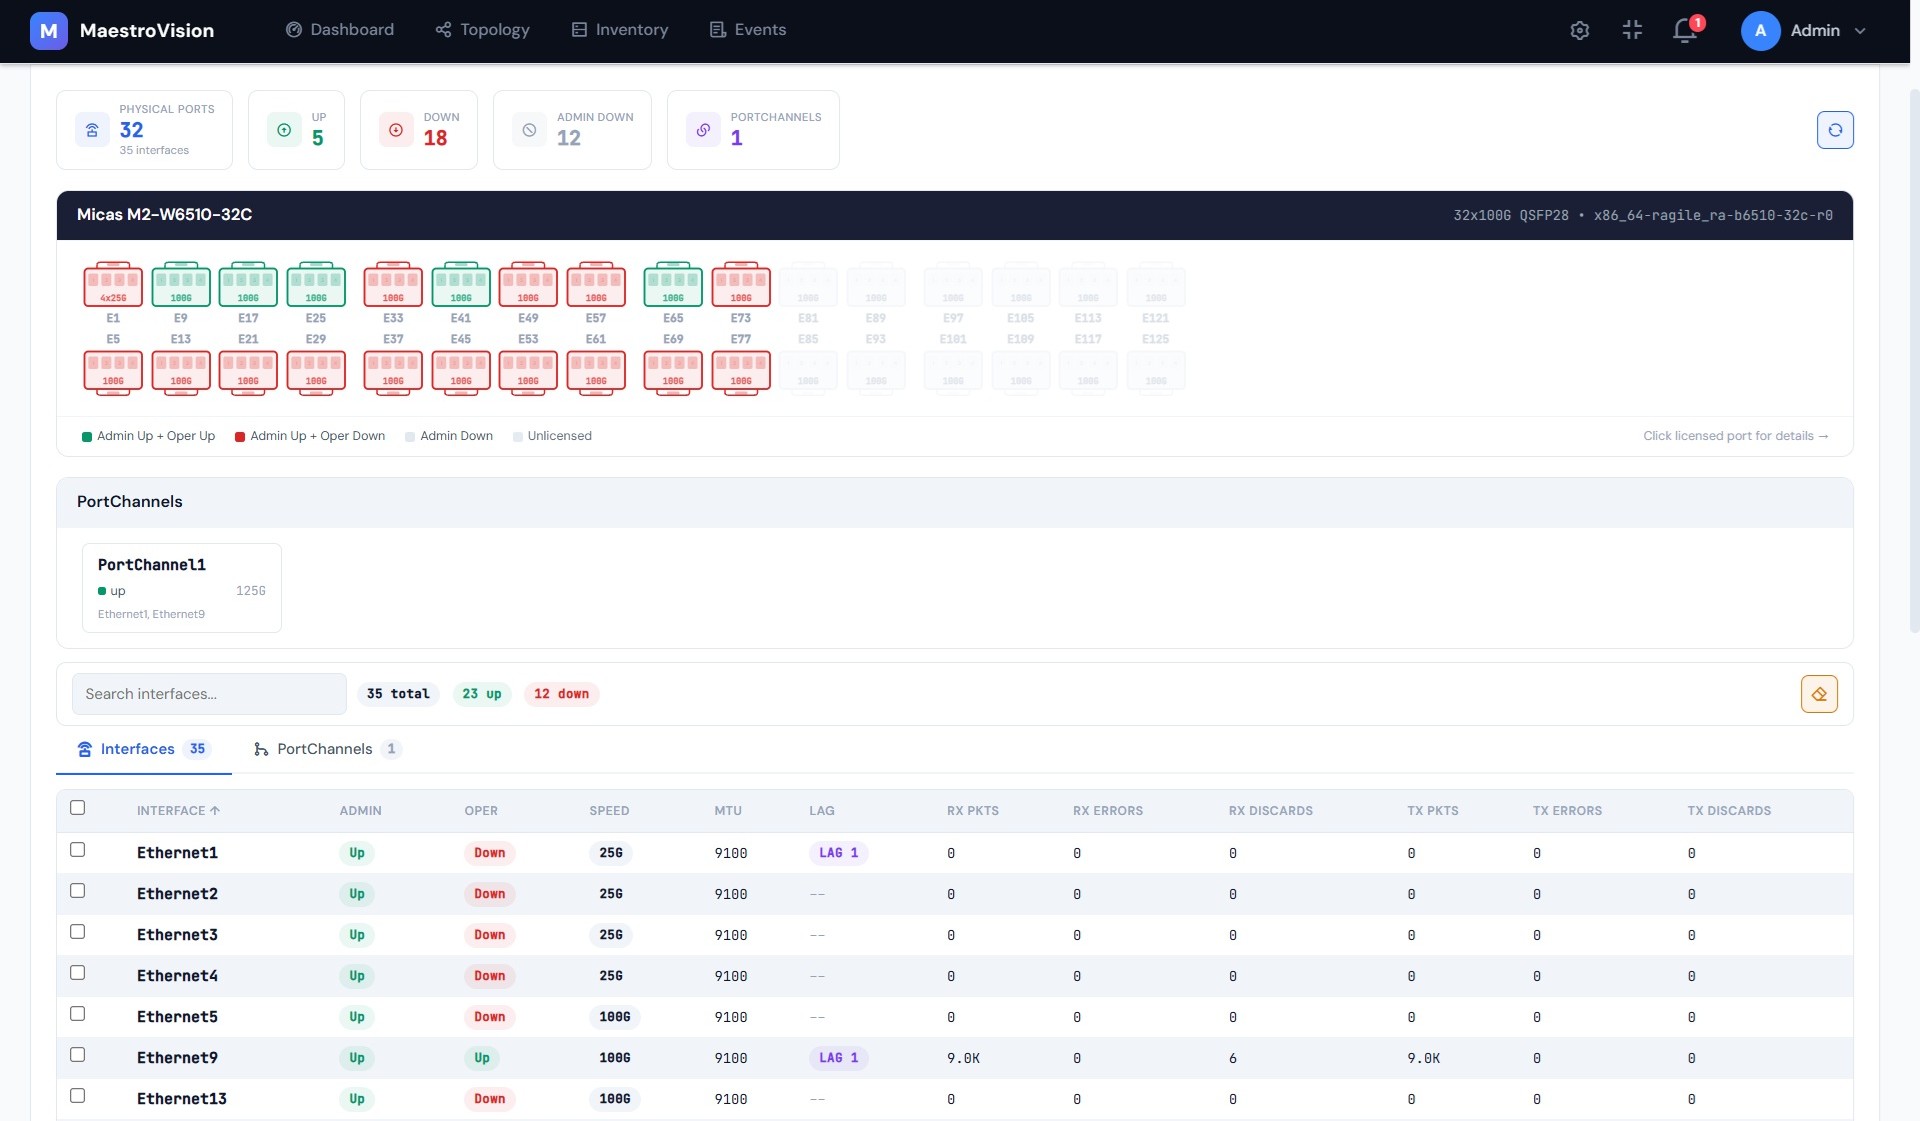Check the Ethernet1 row checkbox
Image resolution: width=1920 pixels, height=1121 pixels.
pos(78,850)
